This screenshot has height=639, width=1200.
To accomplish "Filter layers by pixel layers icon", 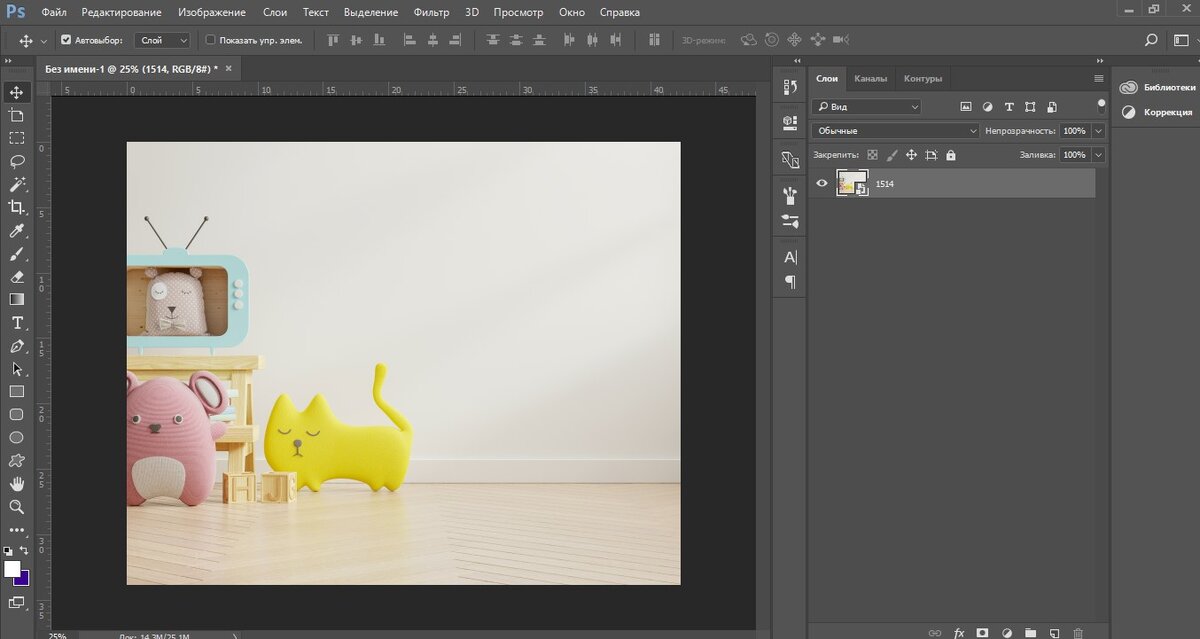I will [966, 106].
